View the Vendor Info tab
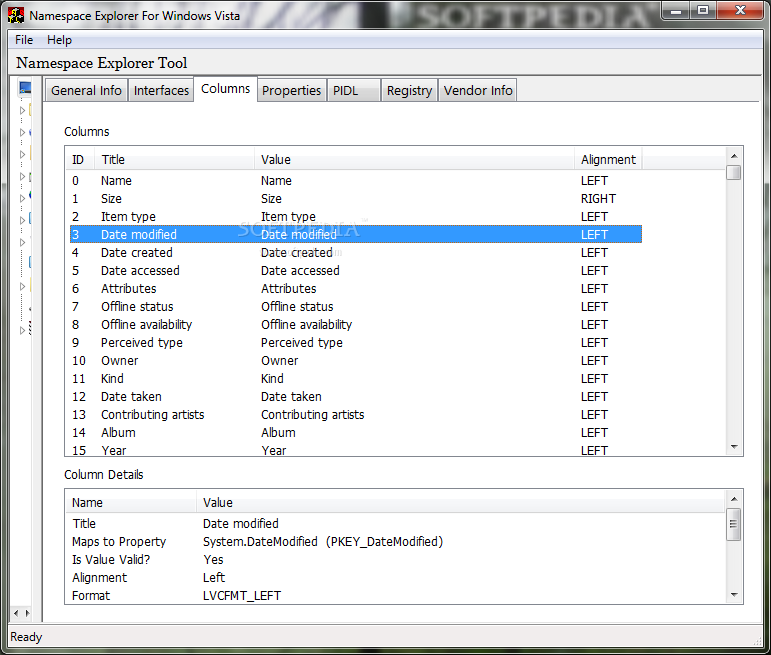 pos(478,90)
